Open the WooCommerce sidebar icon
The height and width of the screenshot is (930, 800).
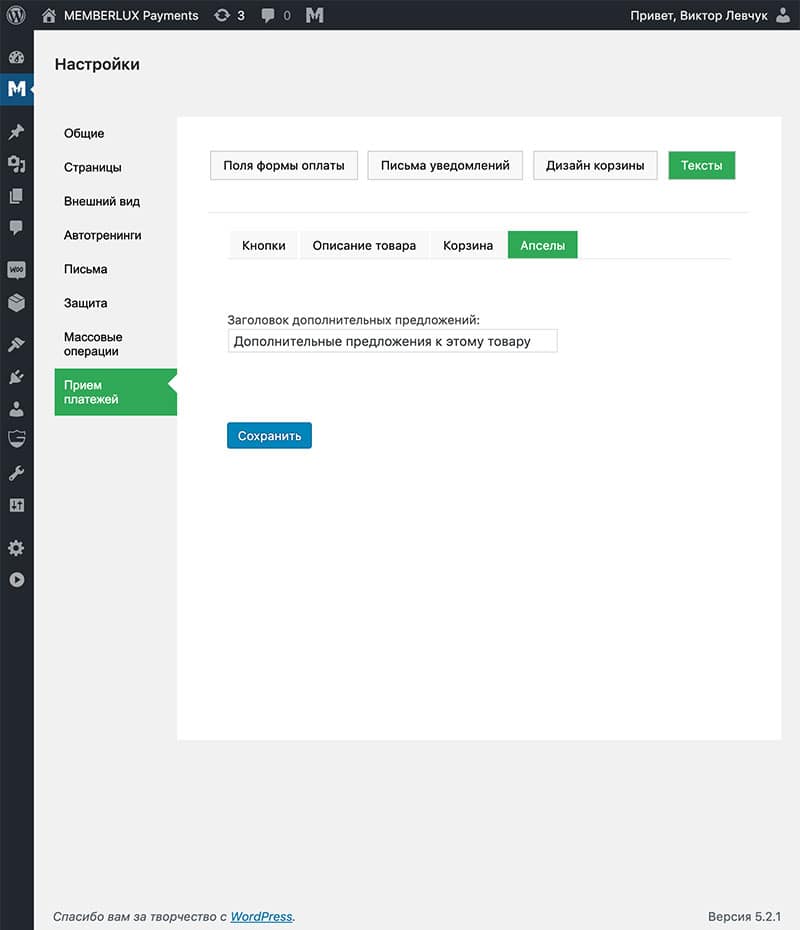pos(16,270)
